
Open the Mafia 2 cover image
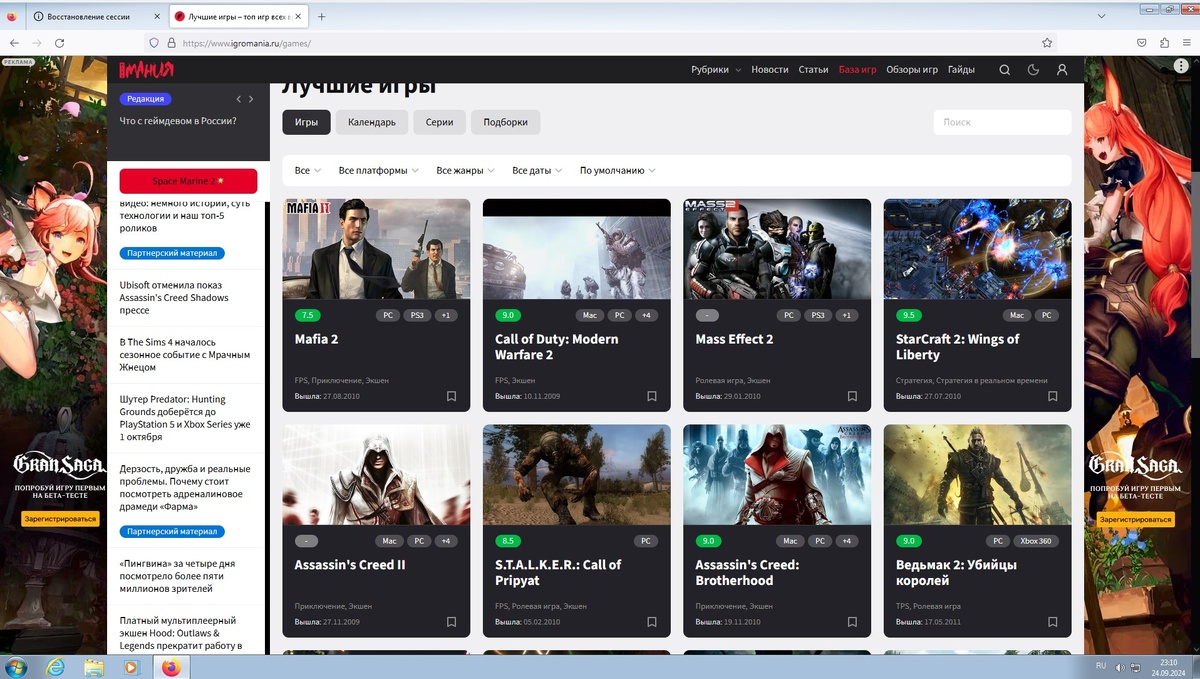pyautogui.click(x=376, y=249)
